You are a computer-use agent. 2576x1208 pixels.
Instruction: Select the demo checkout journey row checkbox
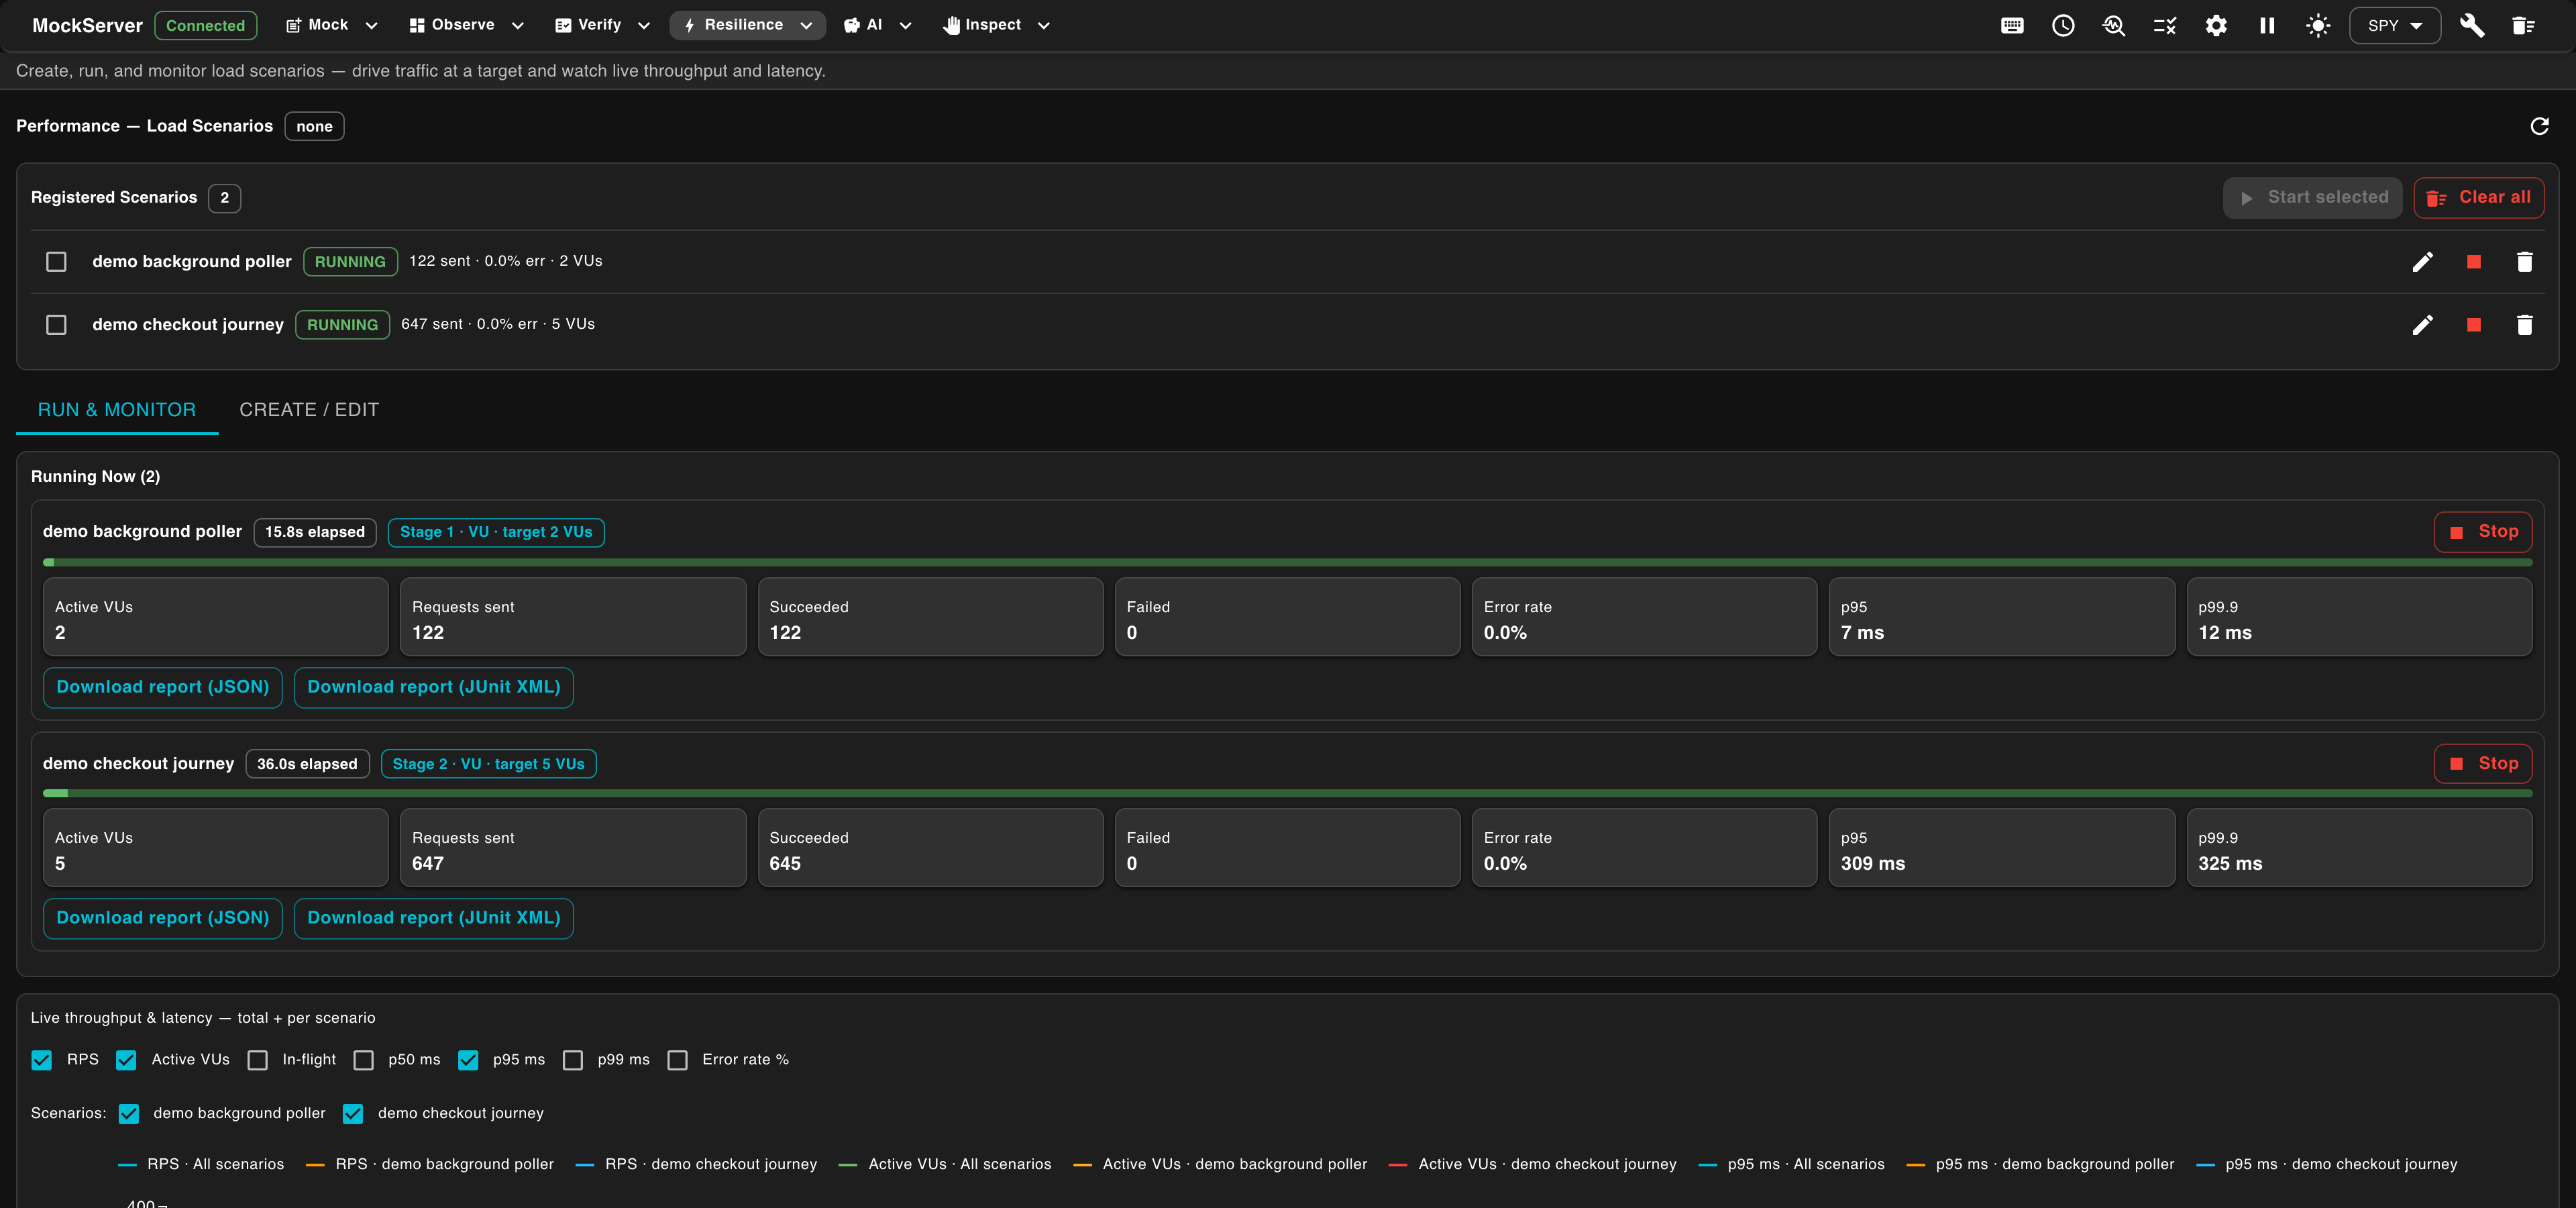56,325
